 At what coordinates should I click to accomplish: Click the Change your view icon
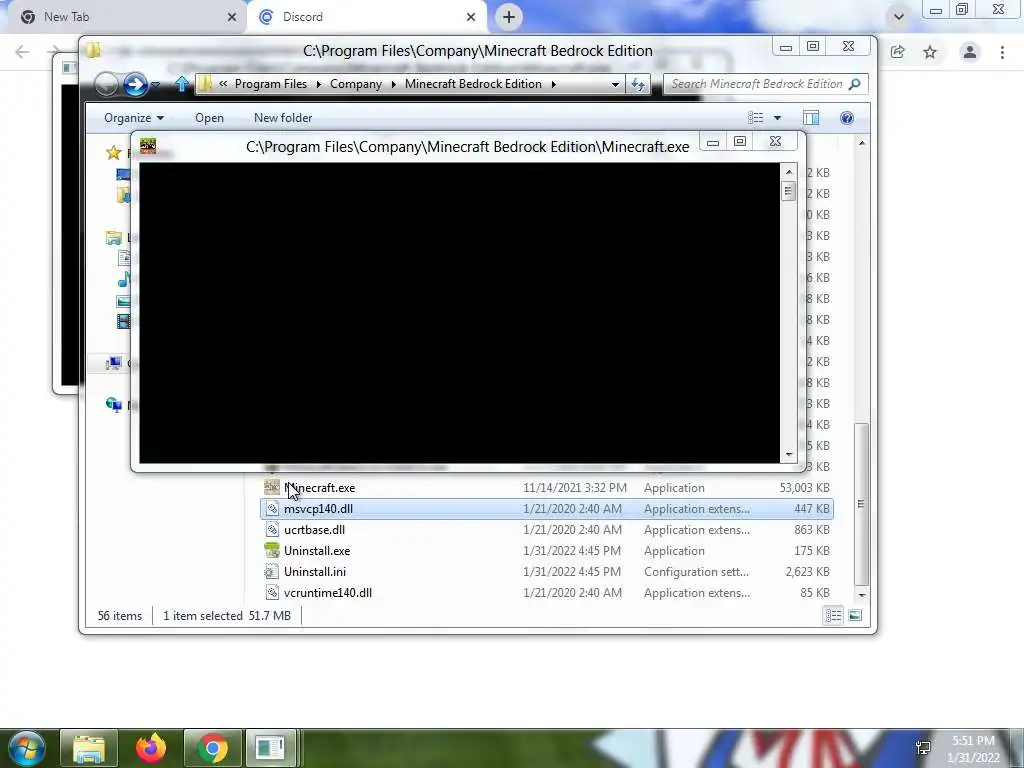point(756,118)
